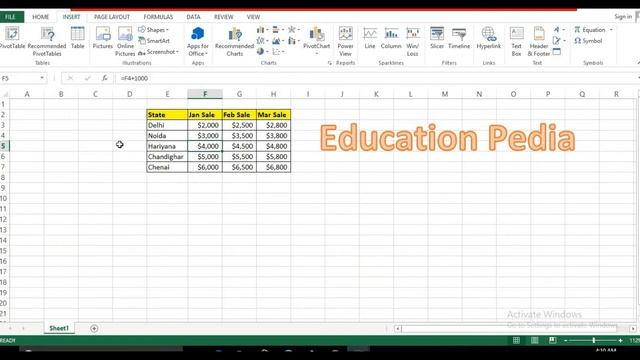The width and height of the screenshot is (640, 360).
Task: Select the Mar Sale header cell
Action: coord(273,115)
